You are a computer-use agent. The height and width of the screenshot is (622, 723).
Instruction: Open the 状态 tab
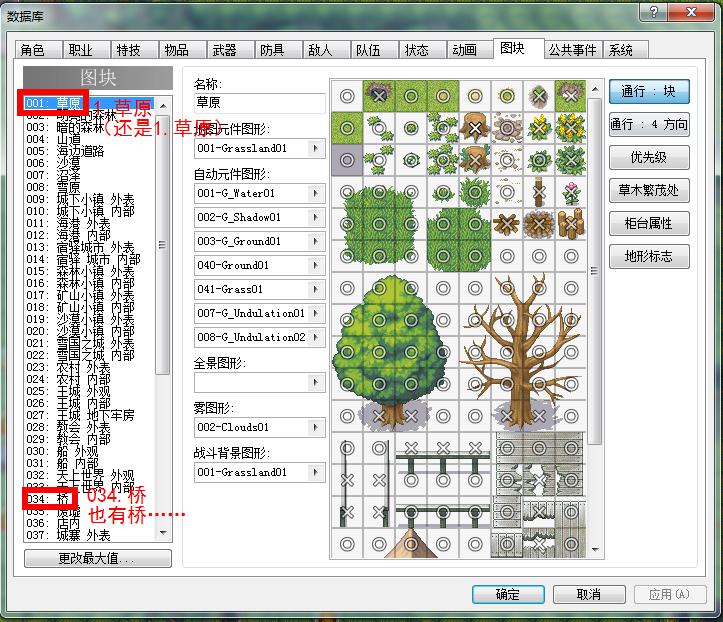point(422,49)
